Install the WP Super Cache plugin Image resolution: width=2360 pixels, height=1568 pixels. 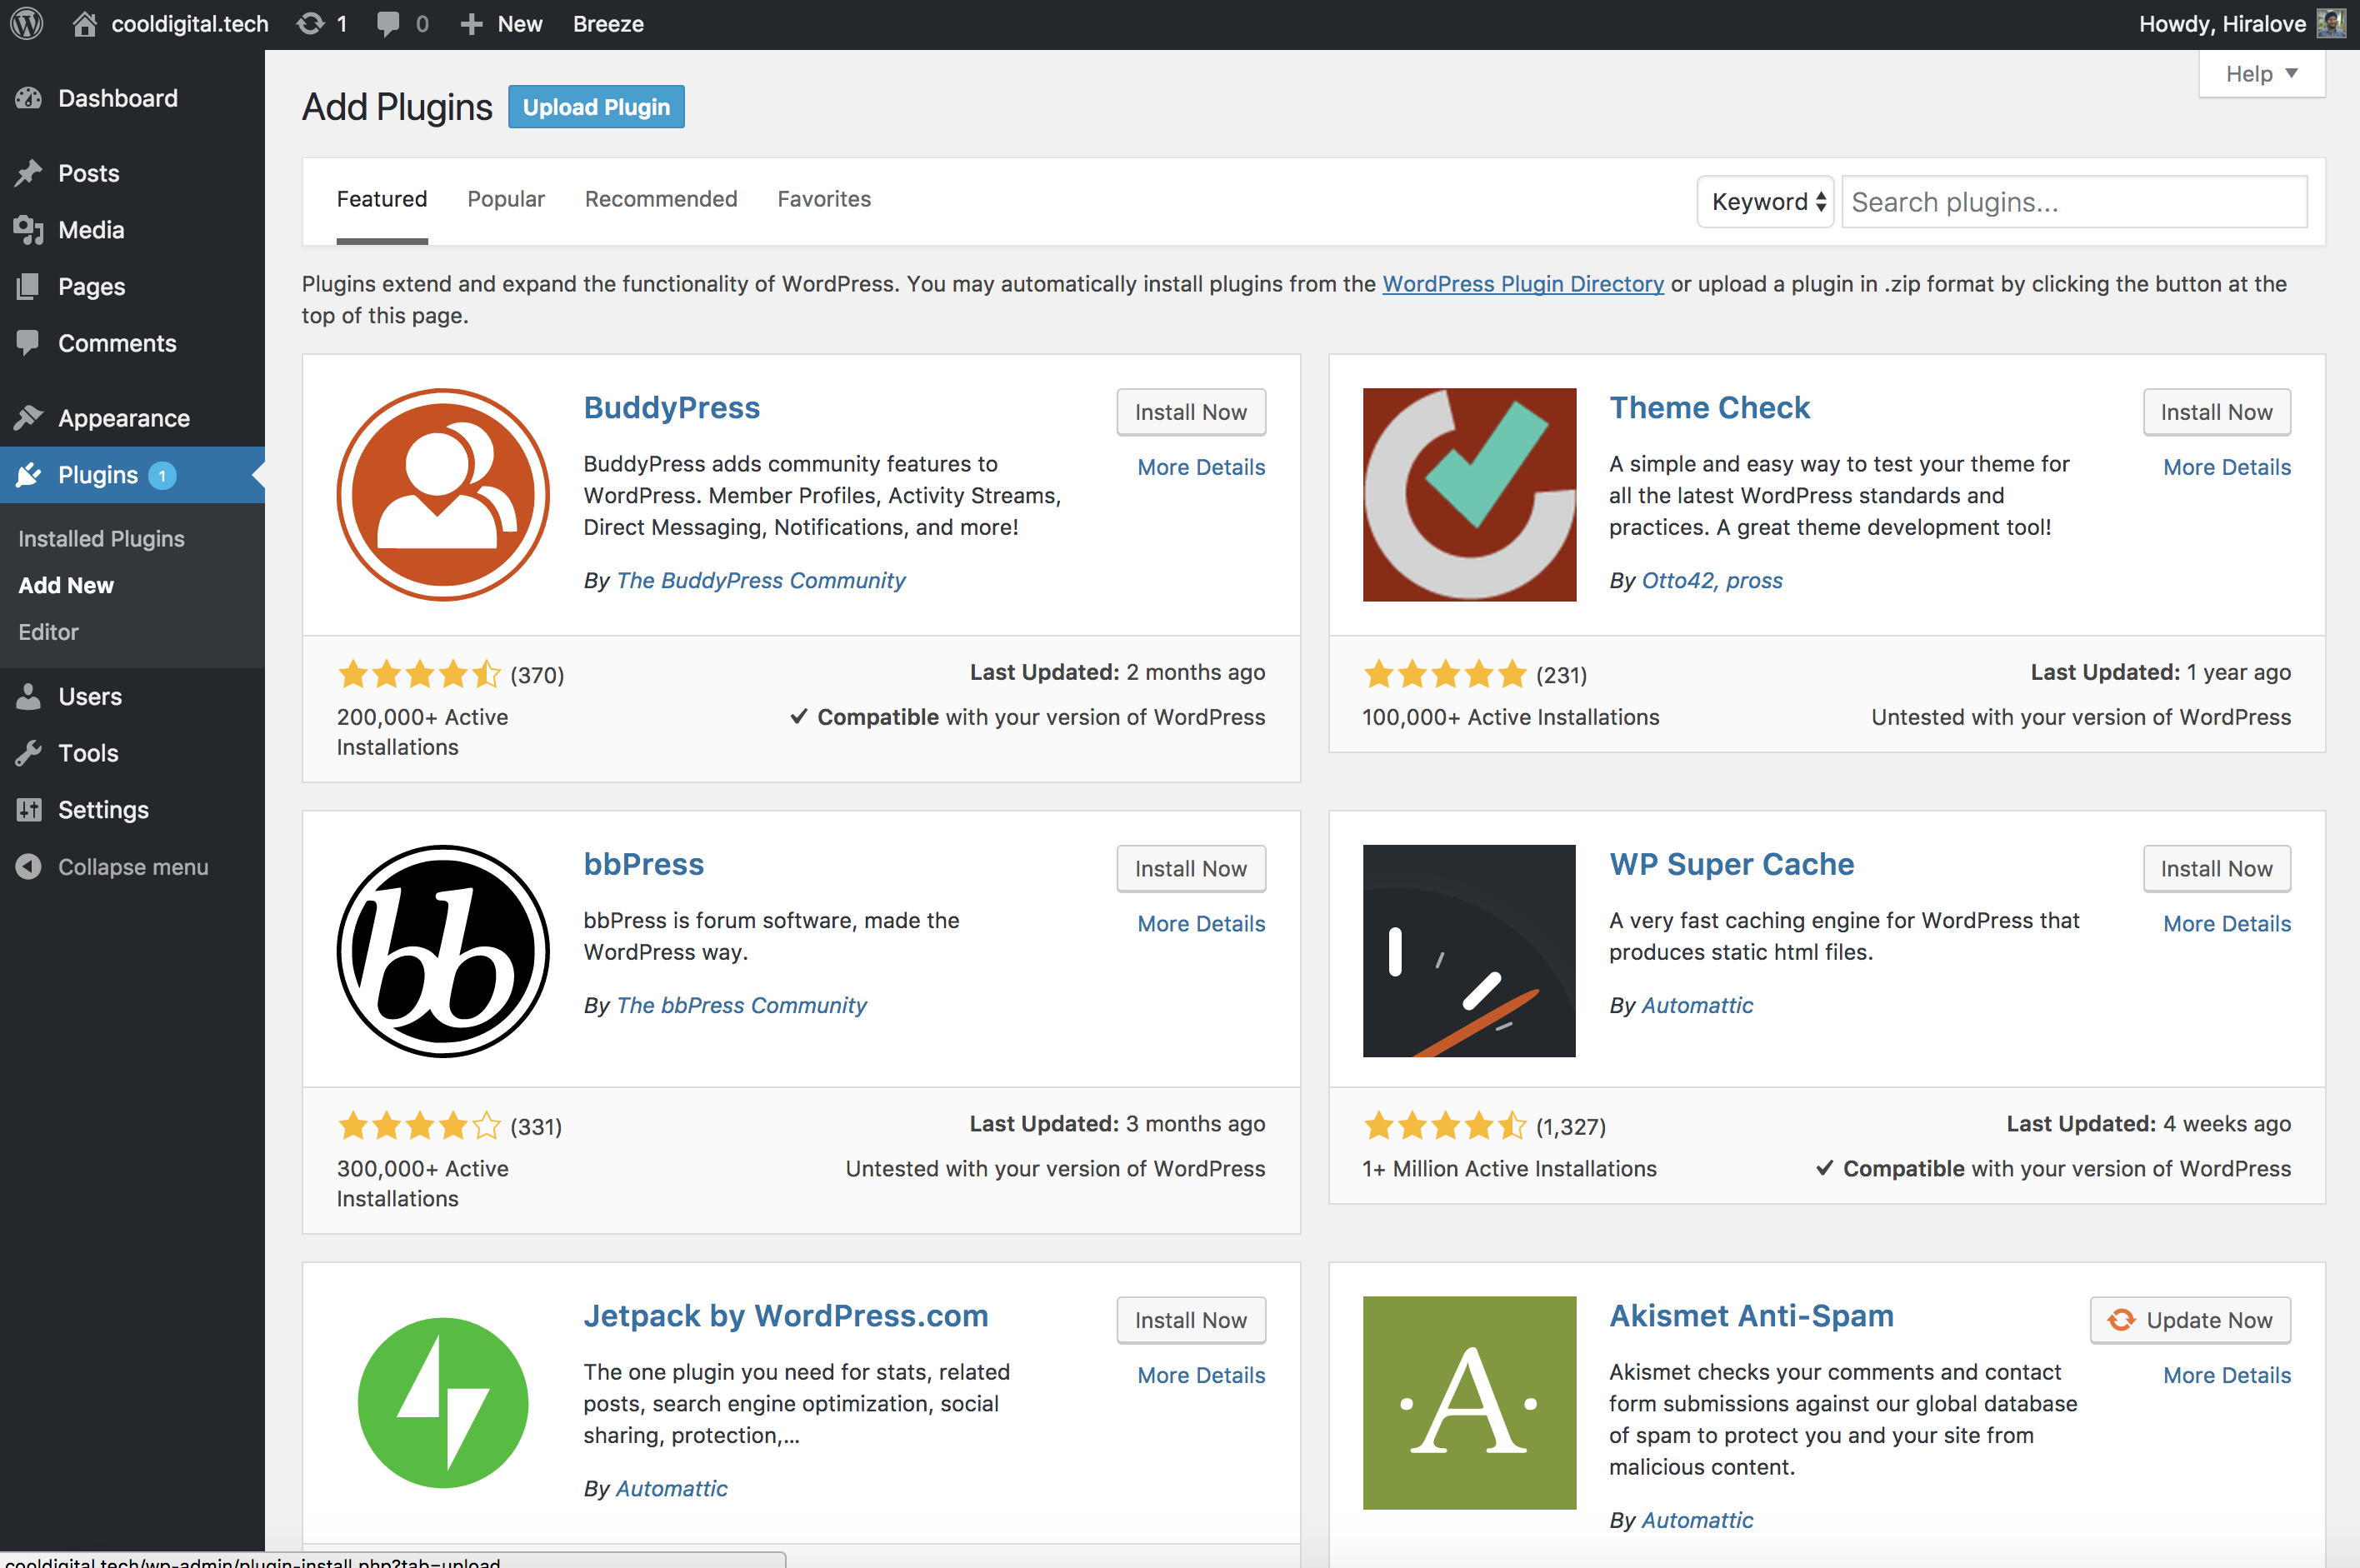tap(2216, 869)
